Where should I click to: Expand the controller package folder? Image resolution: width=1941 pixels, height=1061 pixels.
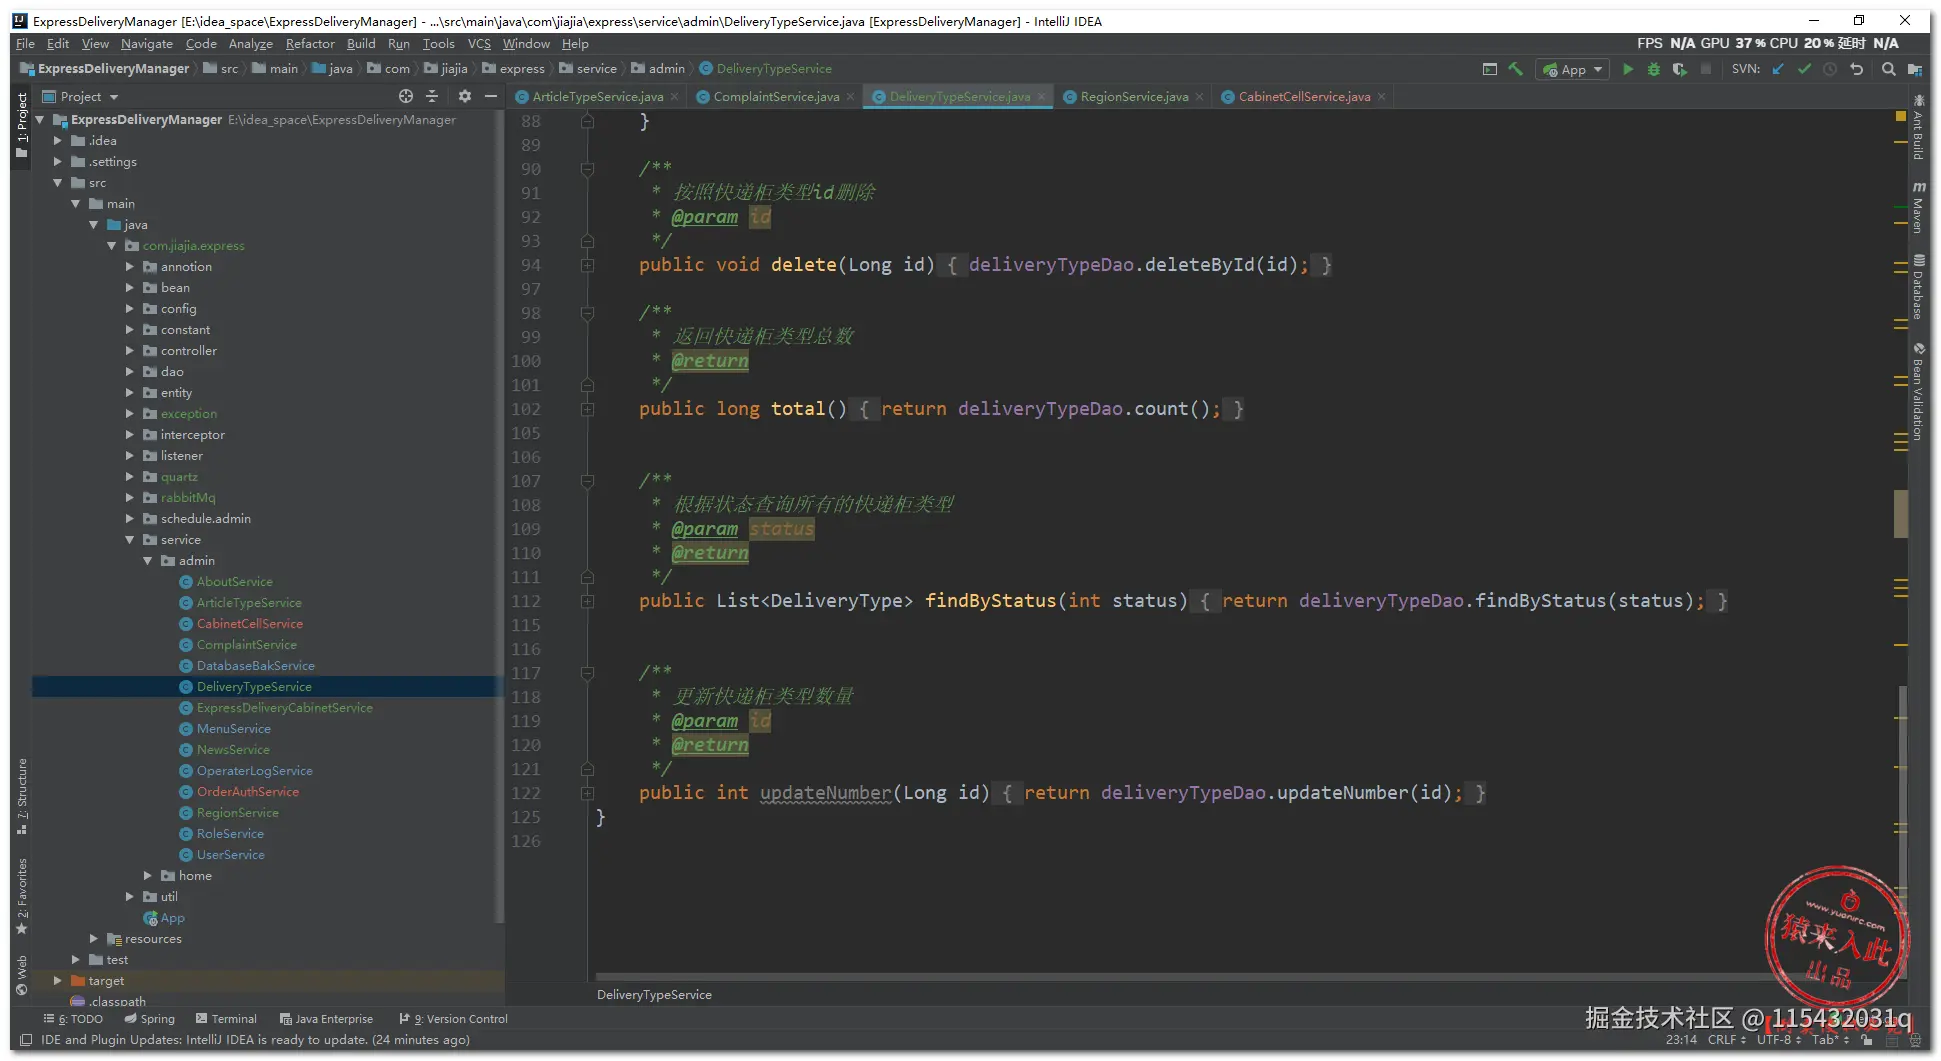pos(130,351)
